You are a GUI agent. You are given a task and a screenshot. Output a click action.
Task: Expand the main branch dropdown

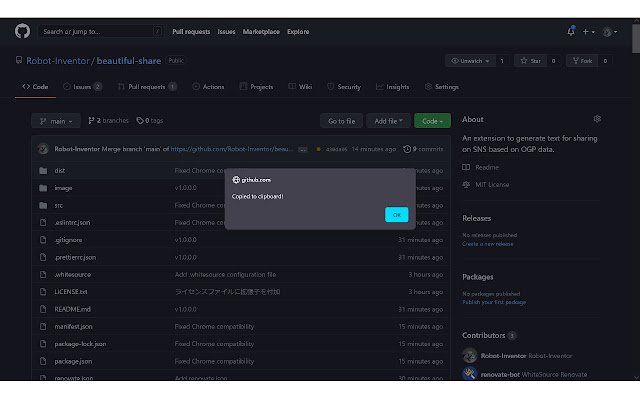pos(56,121)
